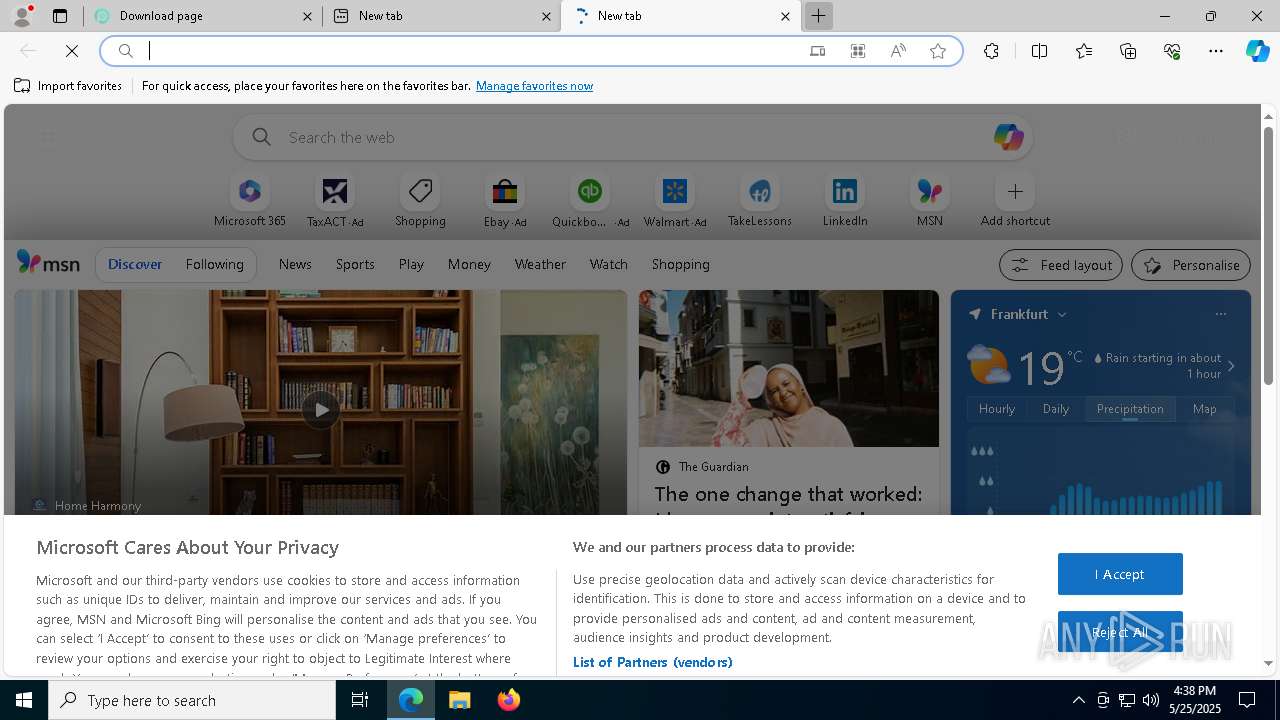1280x720 pixels.
Task: Select the Daily weather tab
Action: (x=1056, y=409)
